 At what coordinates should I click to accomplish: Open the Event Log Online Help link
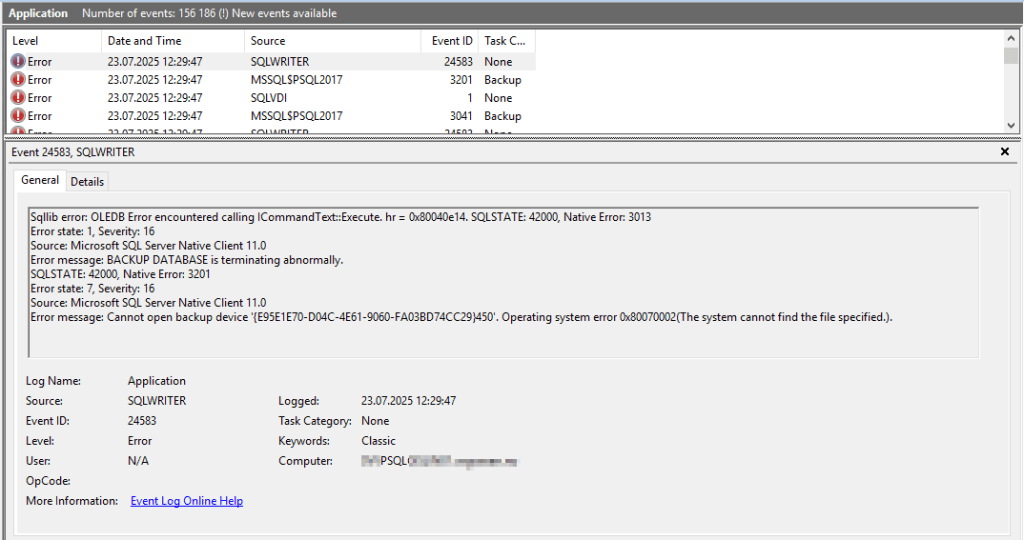[186, 501]
